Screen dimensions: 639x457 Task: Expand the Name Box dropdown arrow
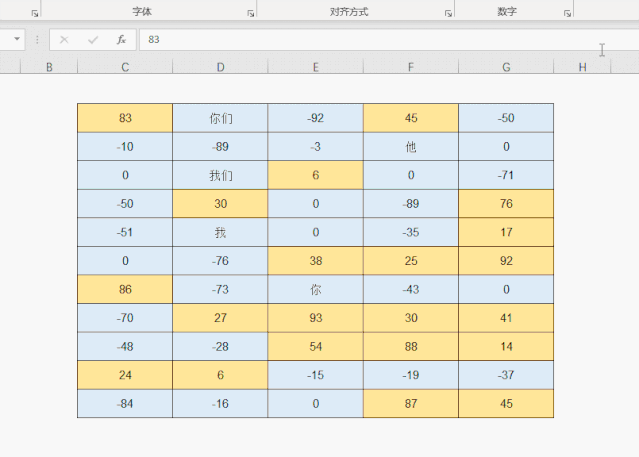pos(17,40)
